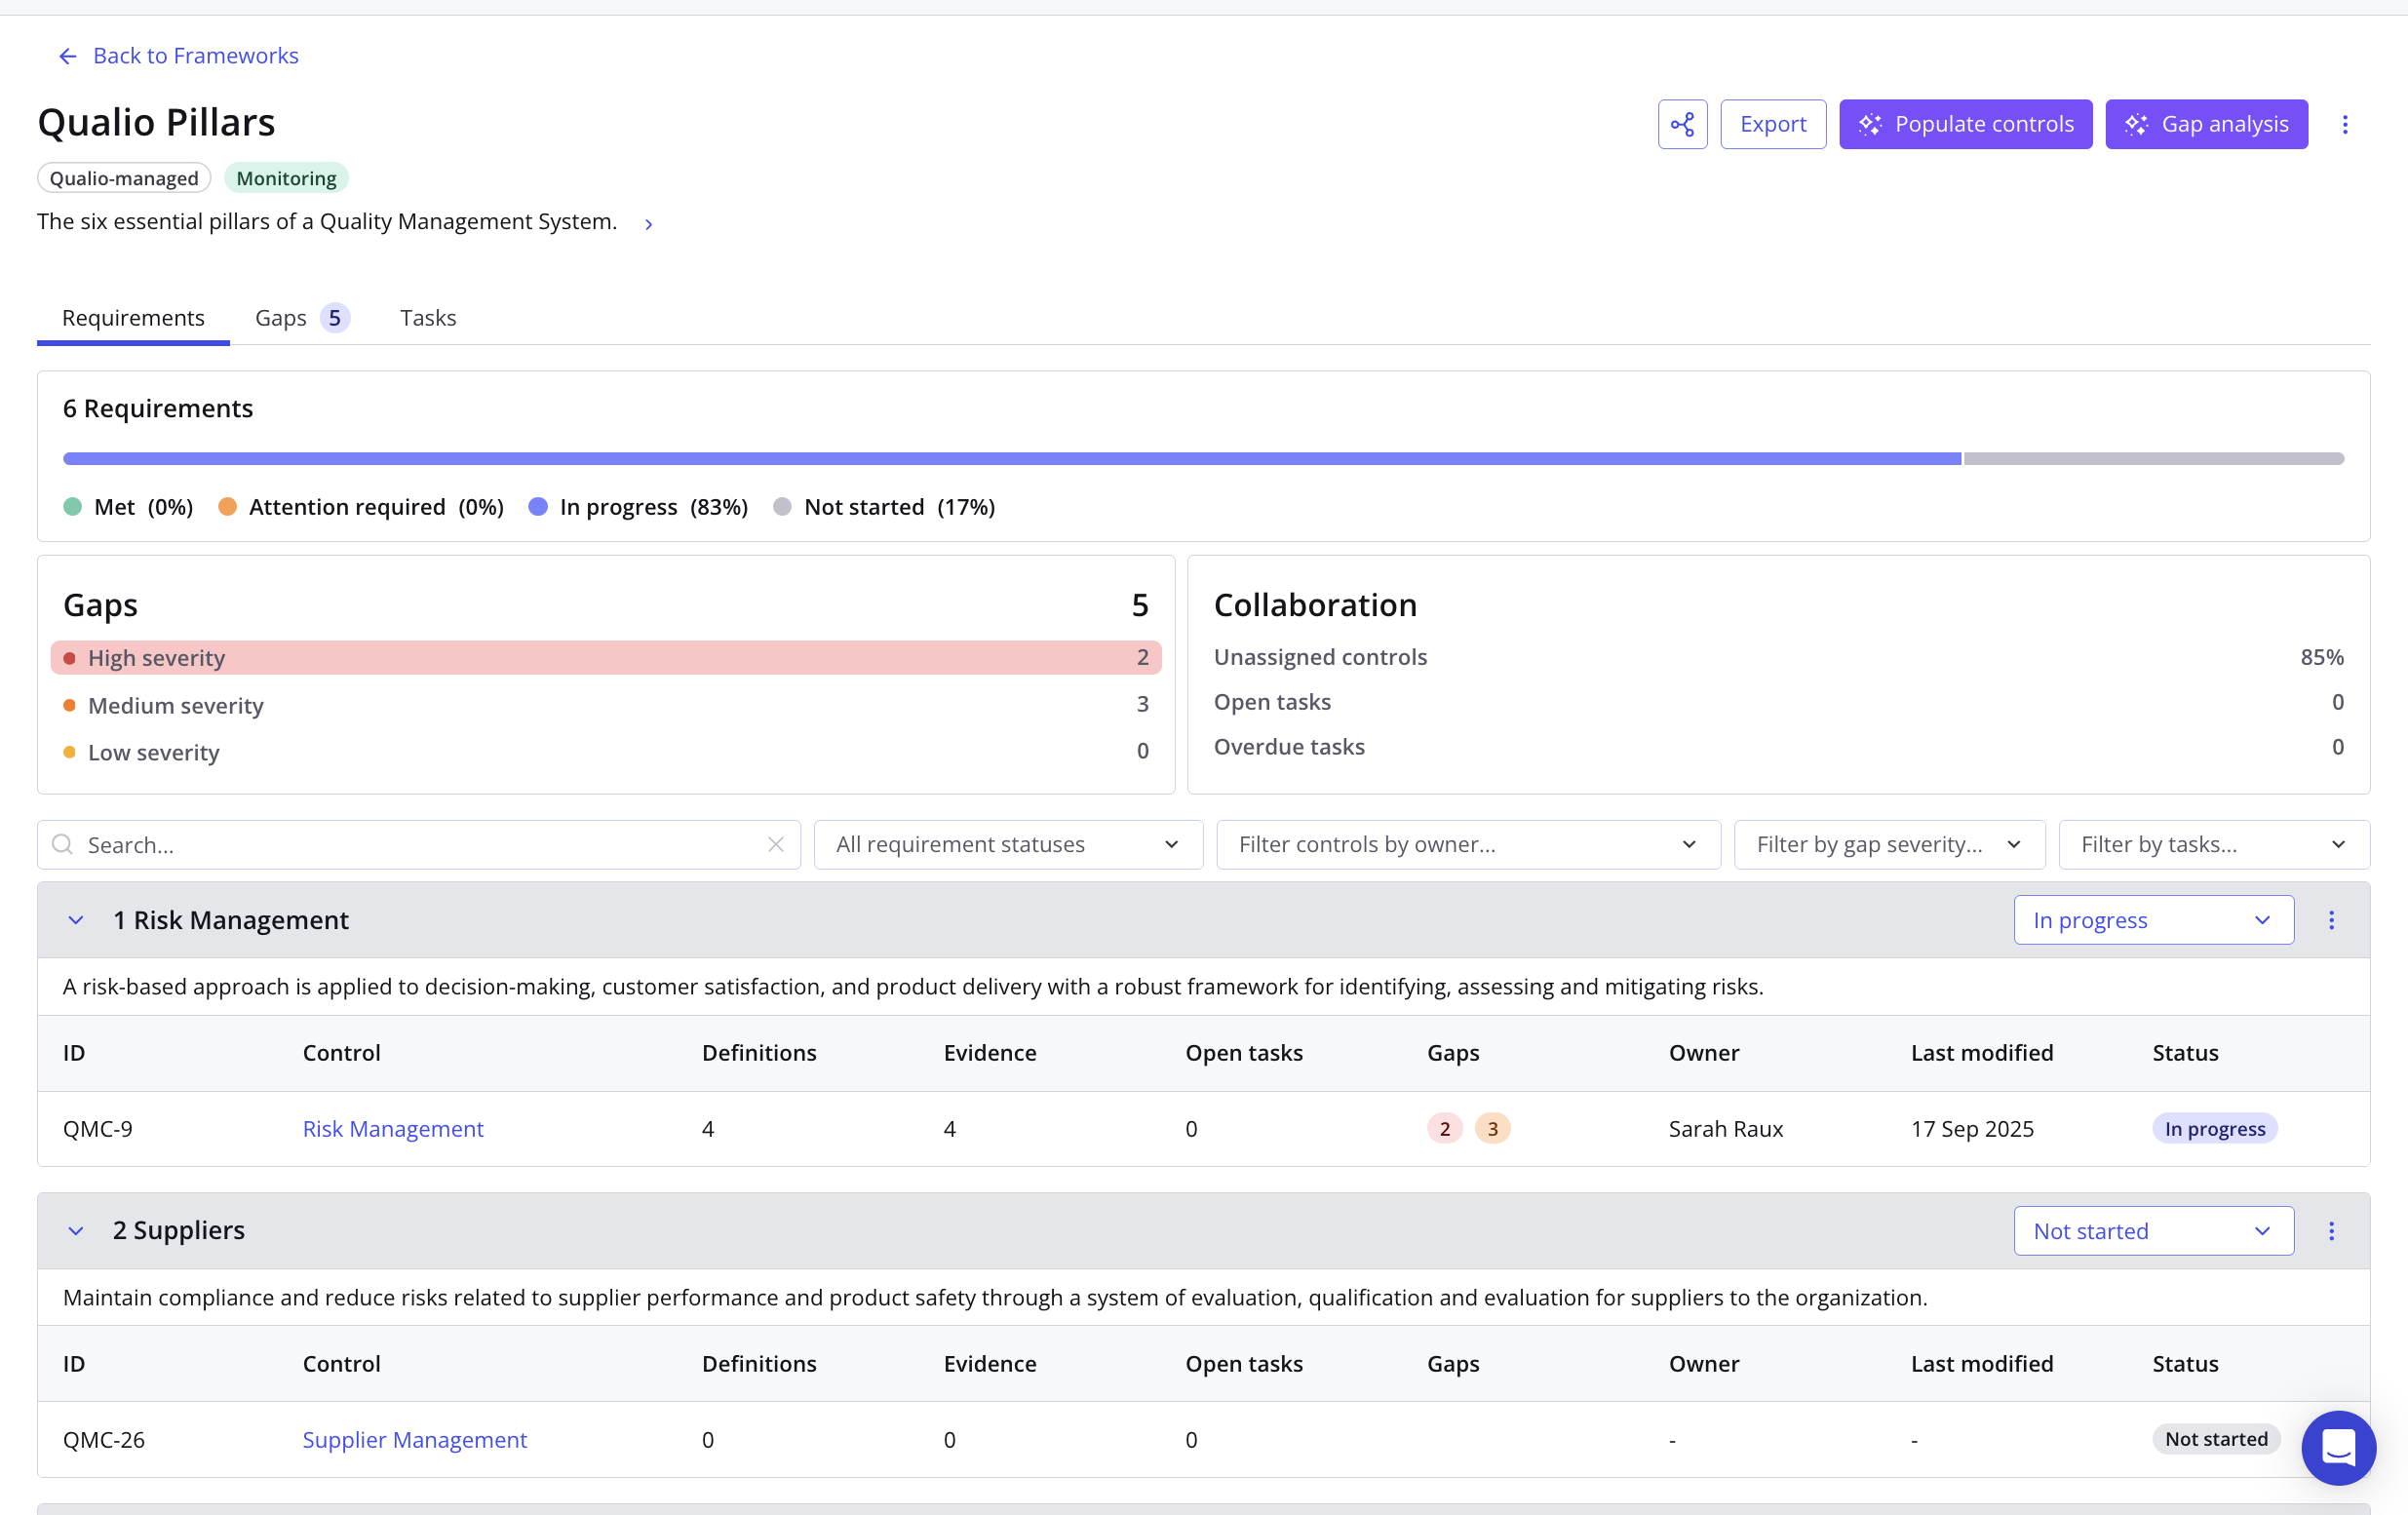The image size is (2408, 1515).
Task: Open the All requirement statuses dropdown
Action: (x=1008, y=845)
